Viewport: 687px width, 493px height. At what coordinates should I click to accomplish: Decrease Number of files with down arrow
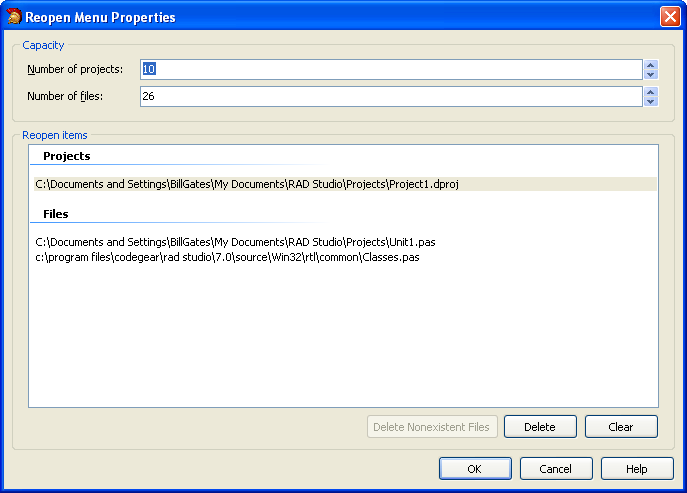pyautogui.click(x=651, y=101)
